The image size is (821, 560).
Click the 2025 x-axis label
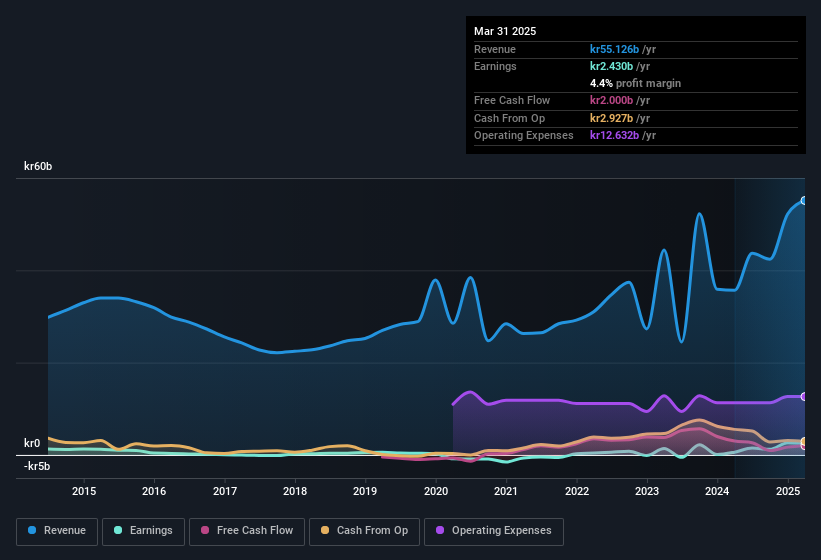pos(787,491)
